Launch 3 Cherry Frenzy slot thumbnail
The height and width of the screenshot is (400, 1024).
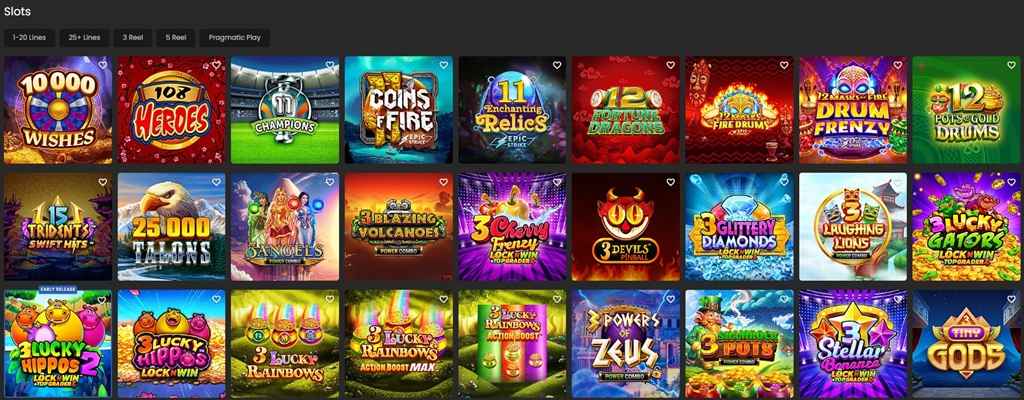(x=513, y=227)
